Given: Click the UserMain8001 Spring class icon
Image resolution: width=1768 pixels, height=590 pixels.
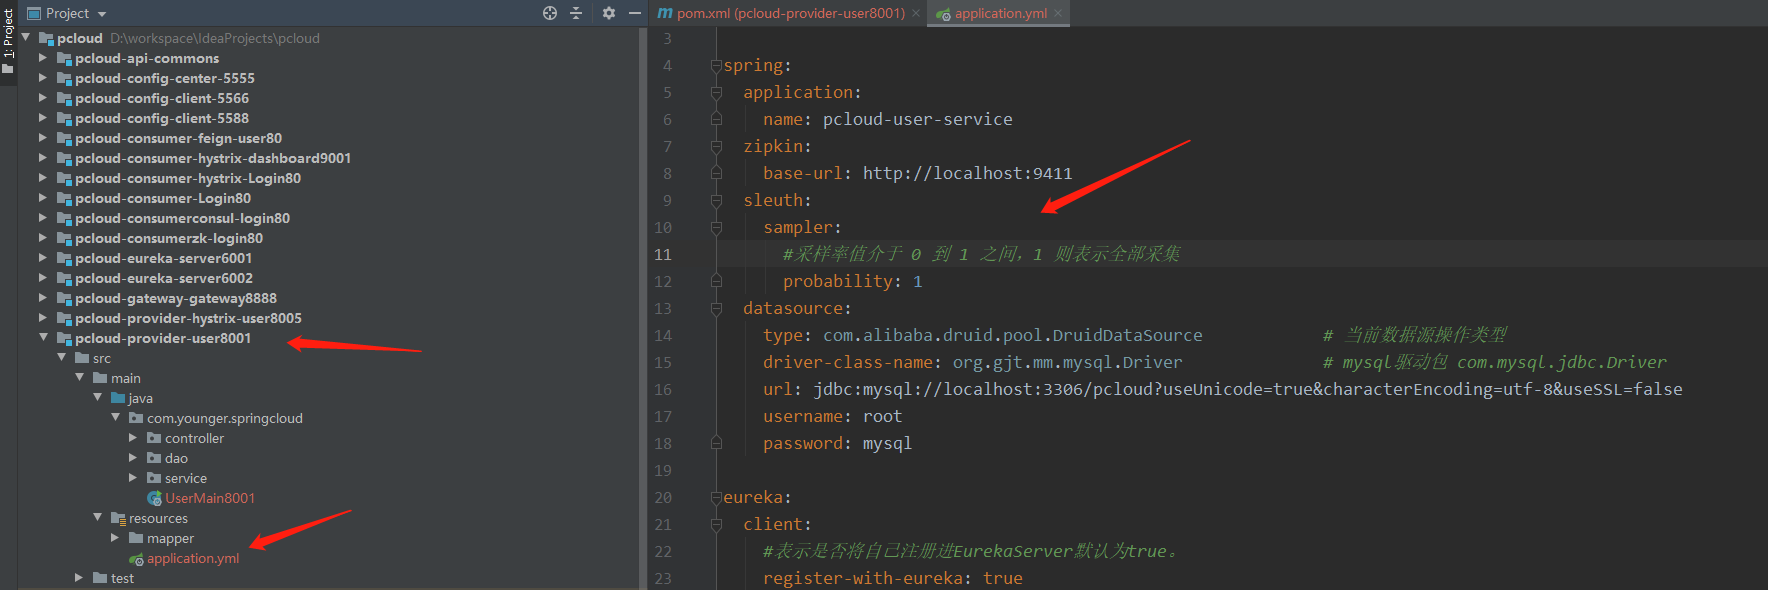Looking at the screenshot, I should tap(155, 498).
